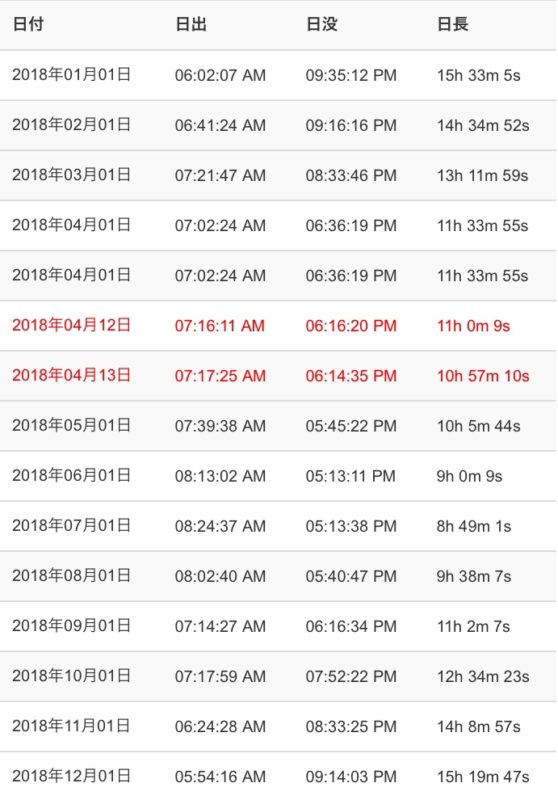Select the highlighted 2018年04月13日 date

(71, 376)
